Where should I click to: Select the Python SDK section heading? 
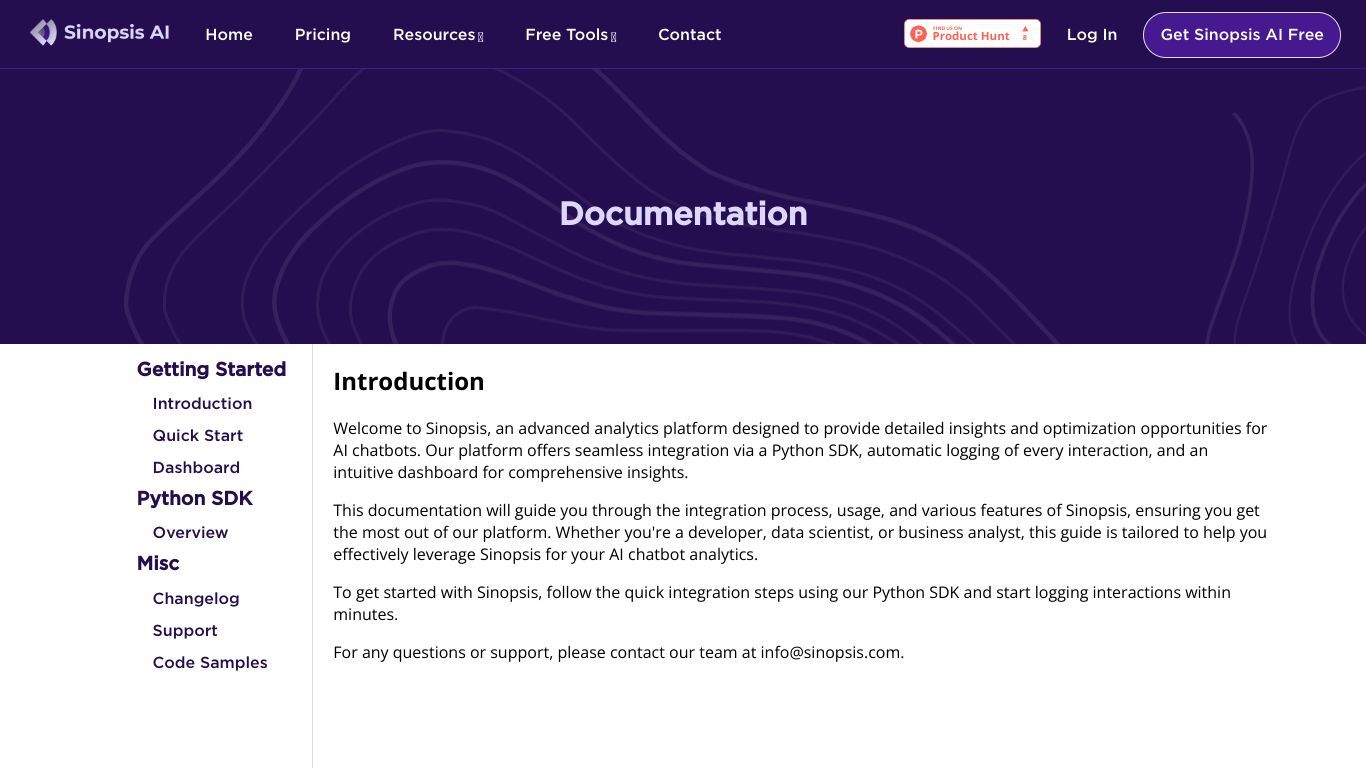[x=195, y=498]
